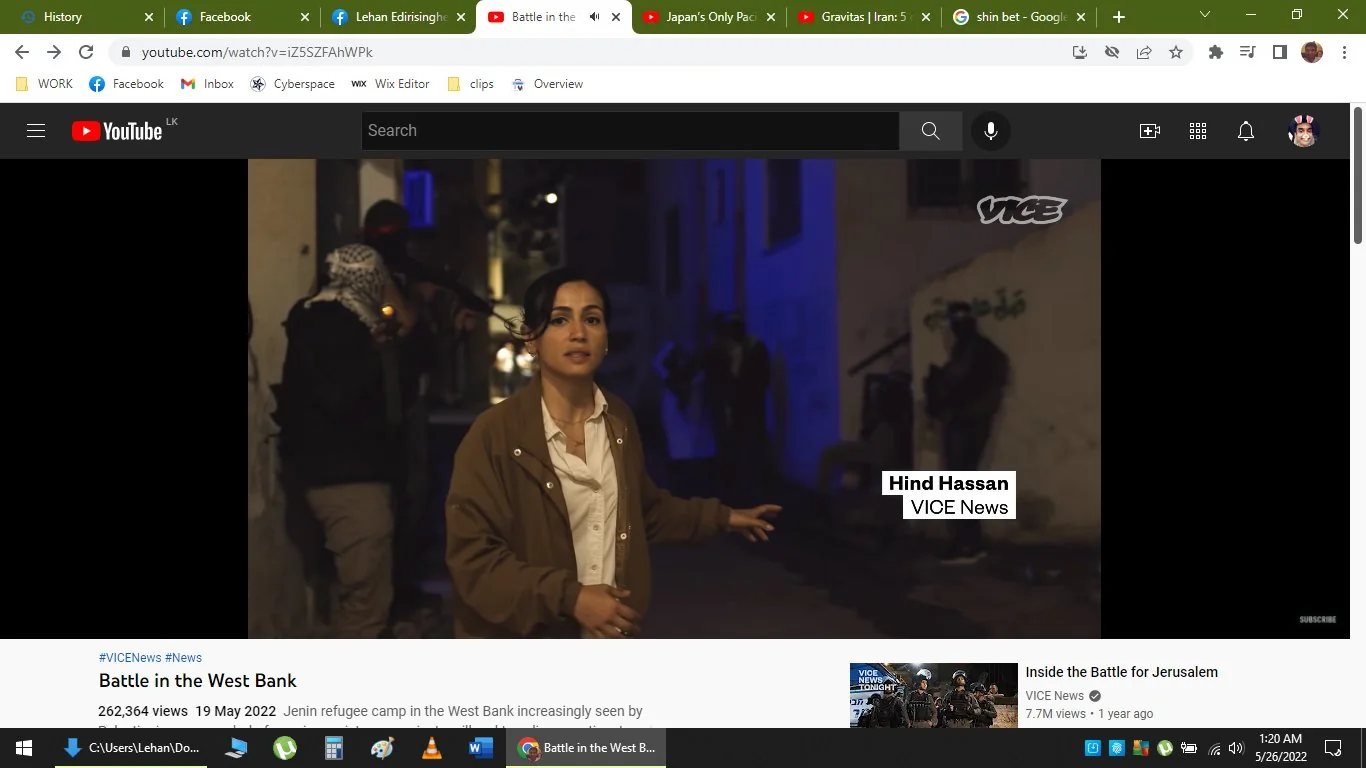
Task: Open the Wix Editor bookmark
Action: pyautogui.click(x=390, y=84)
